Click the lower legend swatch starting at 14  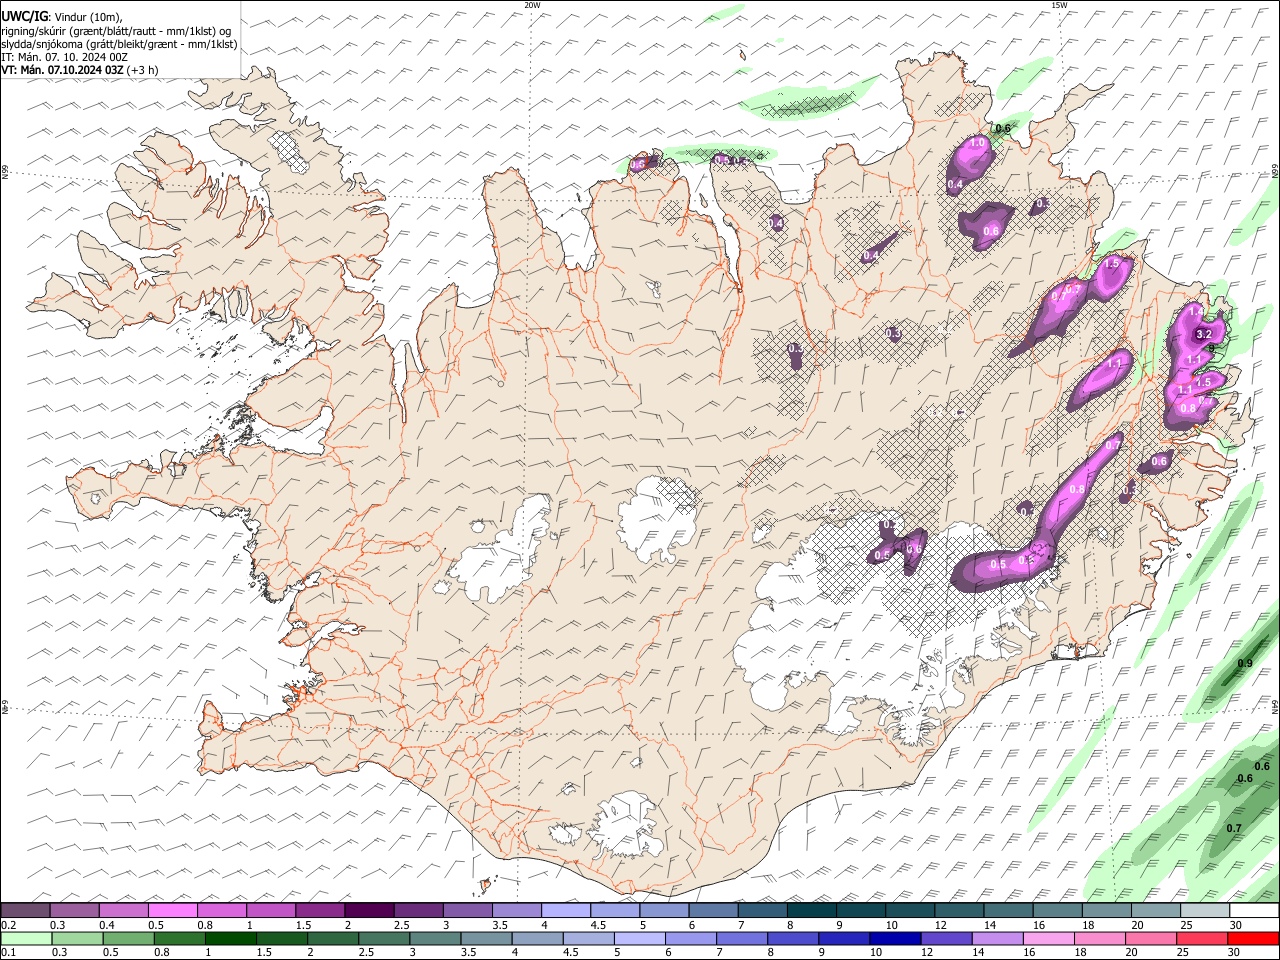996,938
